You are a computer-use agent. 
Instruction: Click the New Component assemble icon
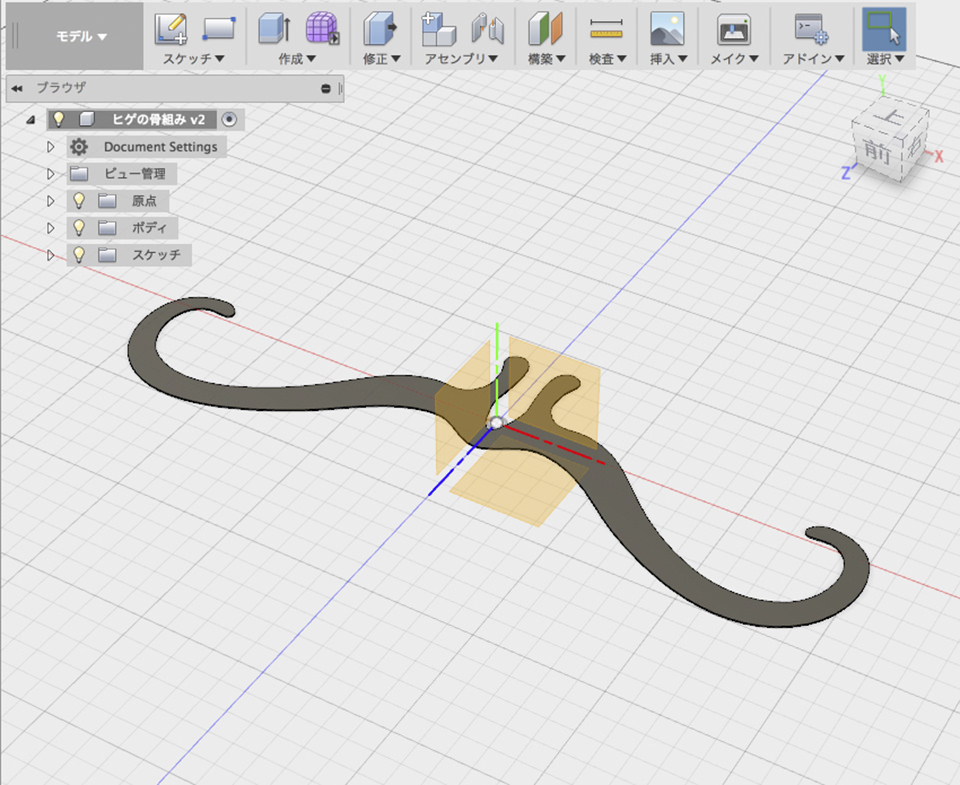(438, 29)
